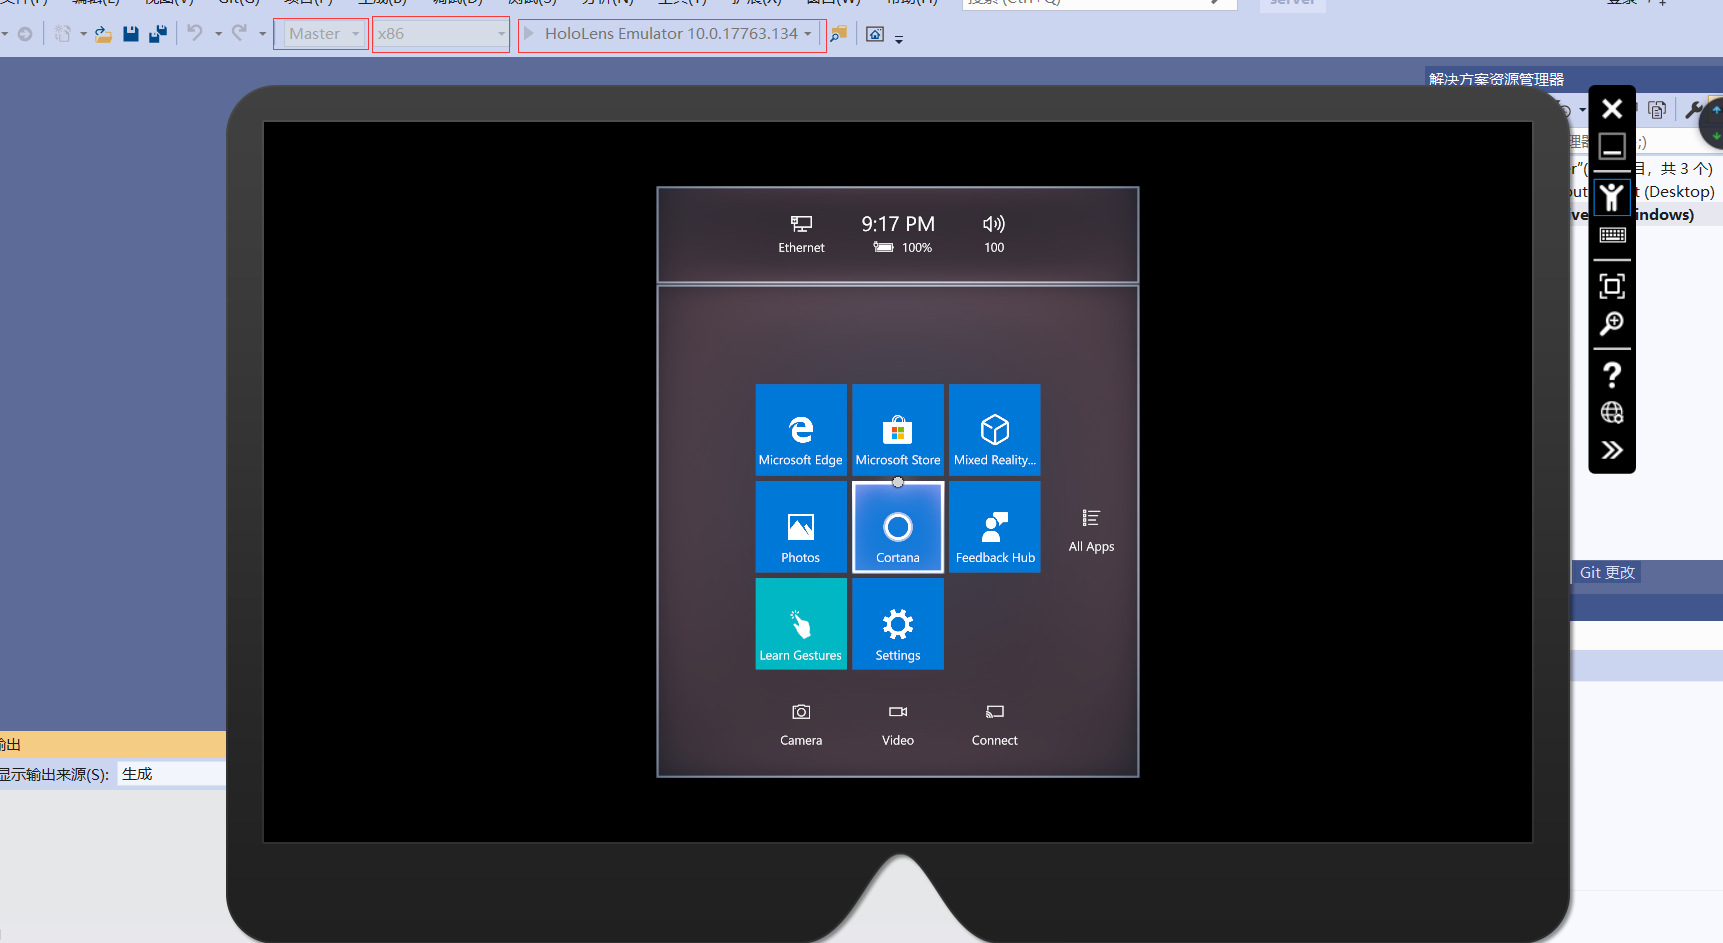Viewport: 1723px width, 943px height.
Task: Expand the Redo history dropdown arrow
Action: (262, 34)
